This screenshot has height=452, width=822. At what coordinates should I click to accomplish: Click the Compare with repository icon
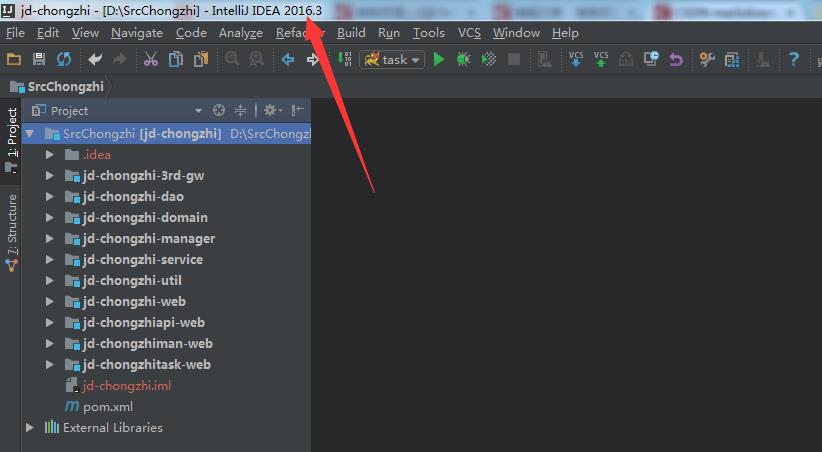[x=626, y=59]
